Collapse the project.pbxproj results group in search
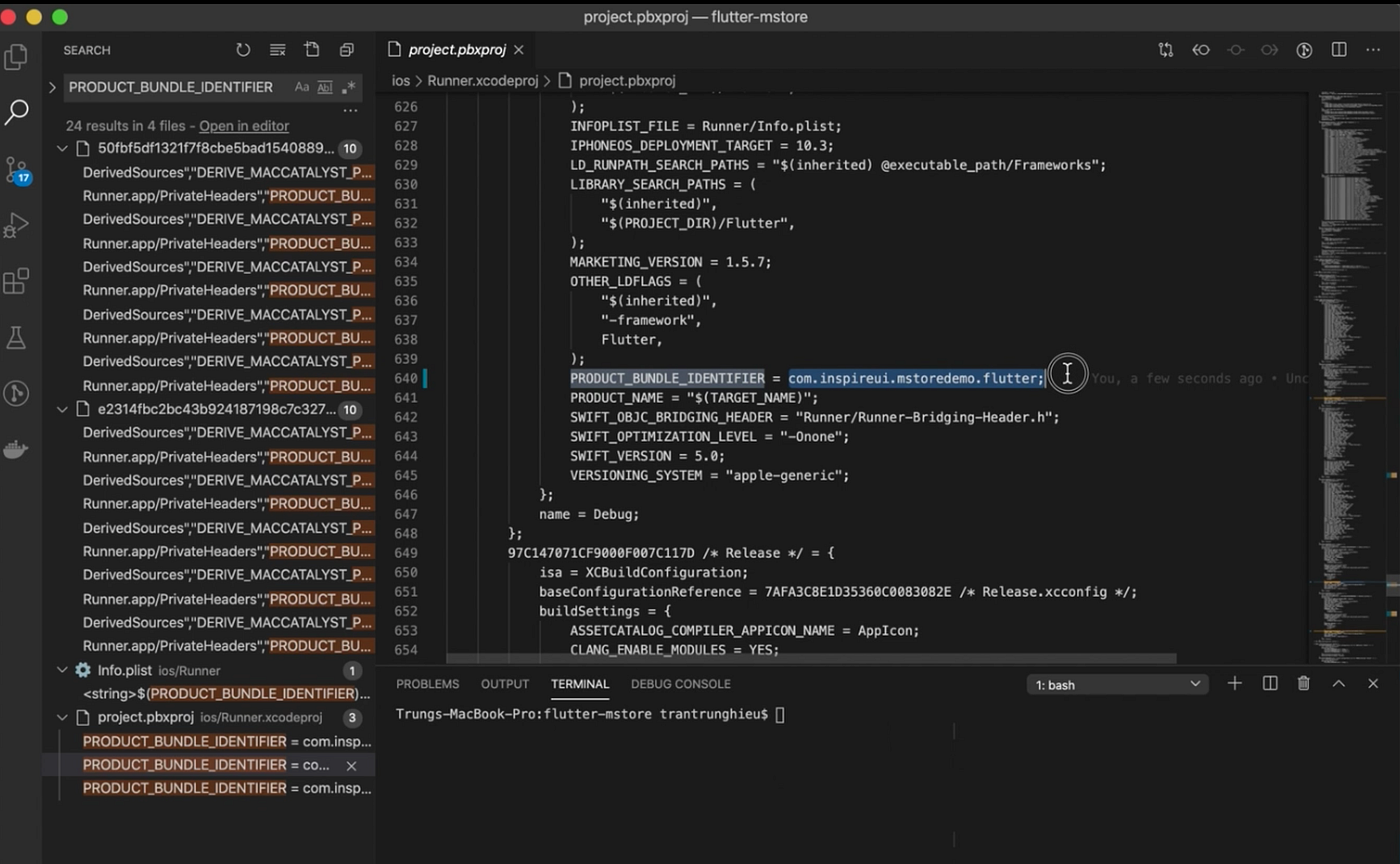The image size is (1400, 864). pos(62,718)
